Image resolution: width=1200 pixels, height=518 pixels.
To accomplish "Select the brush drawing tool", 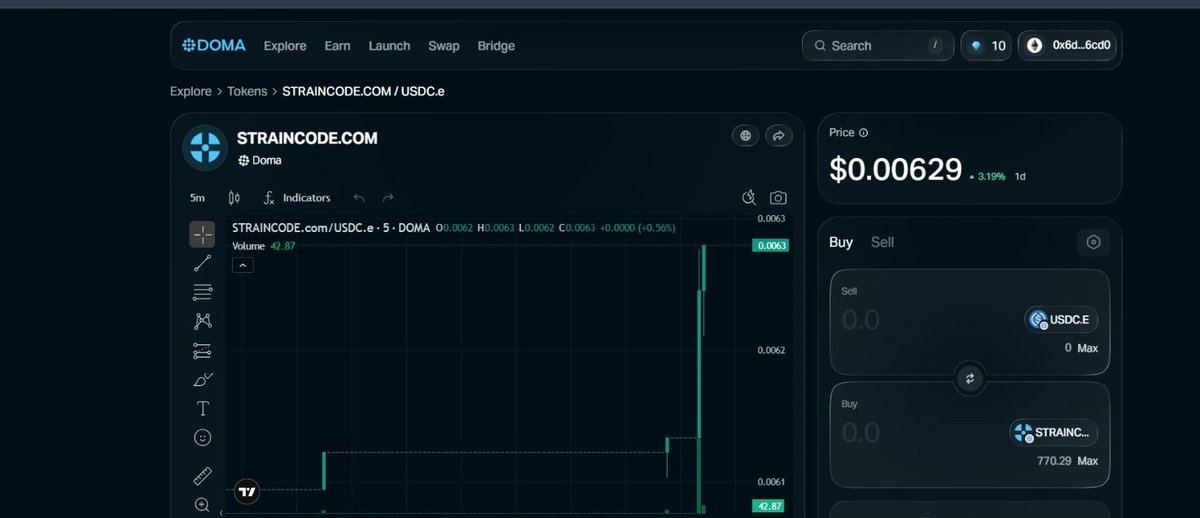I will point(202,380).
